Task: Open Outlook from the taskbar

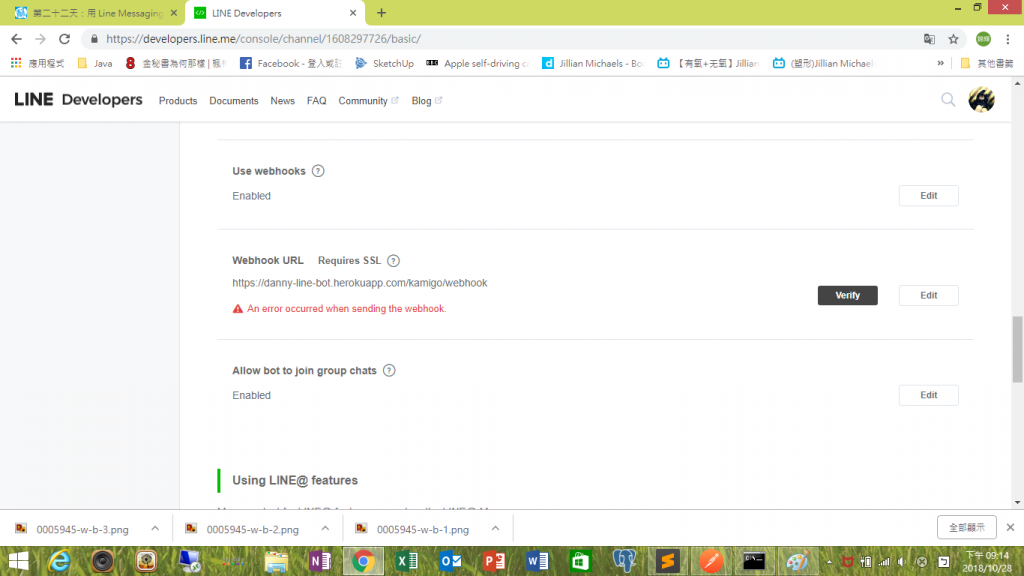Action: click(x=451, y=561)
